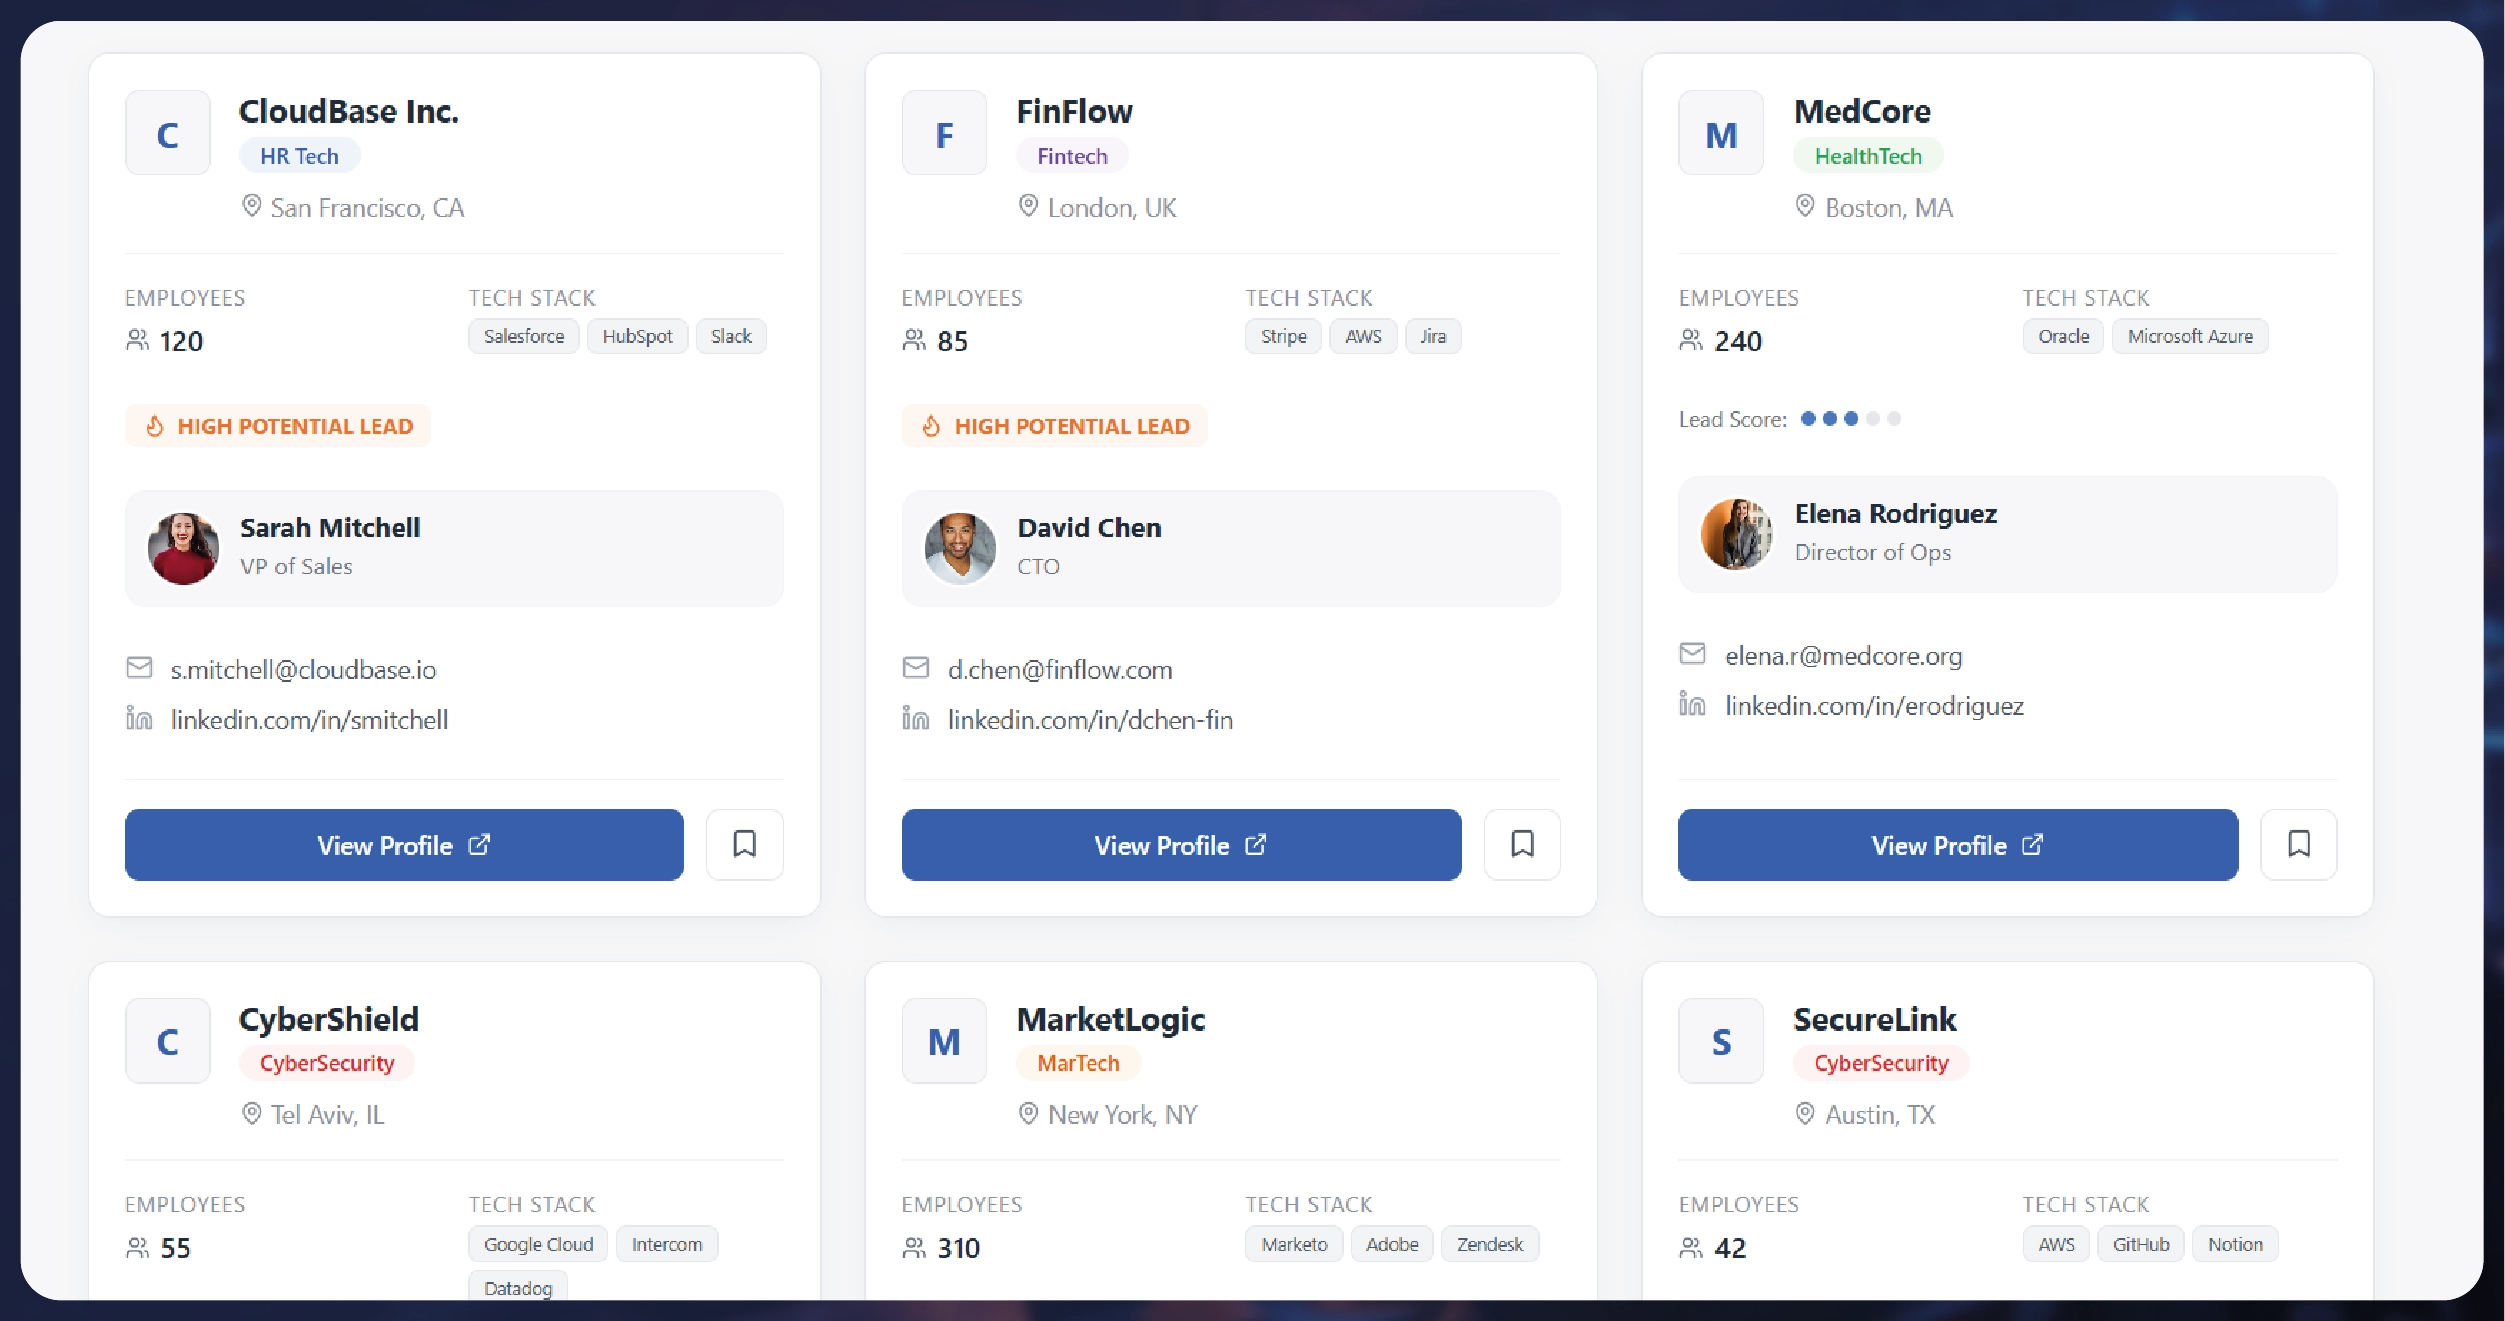
Task: Click the MedCore M logo tile
Action: coord(1720,133)
